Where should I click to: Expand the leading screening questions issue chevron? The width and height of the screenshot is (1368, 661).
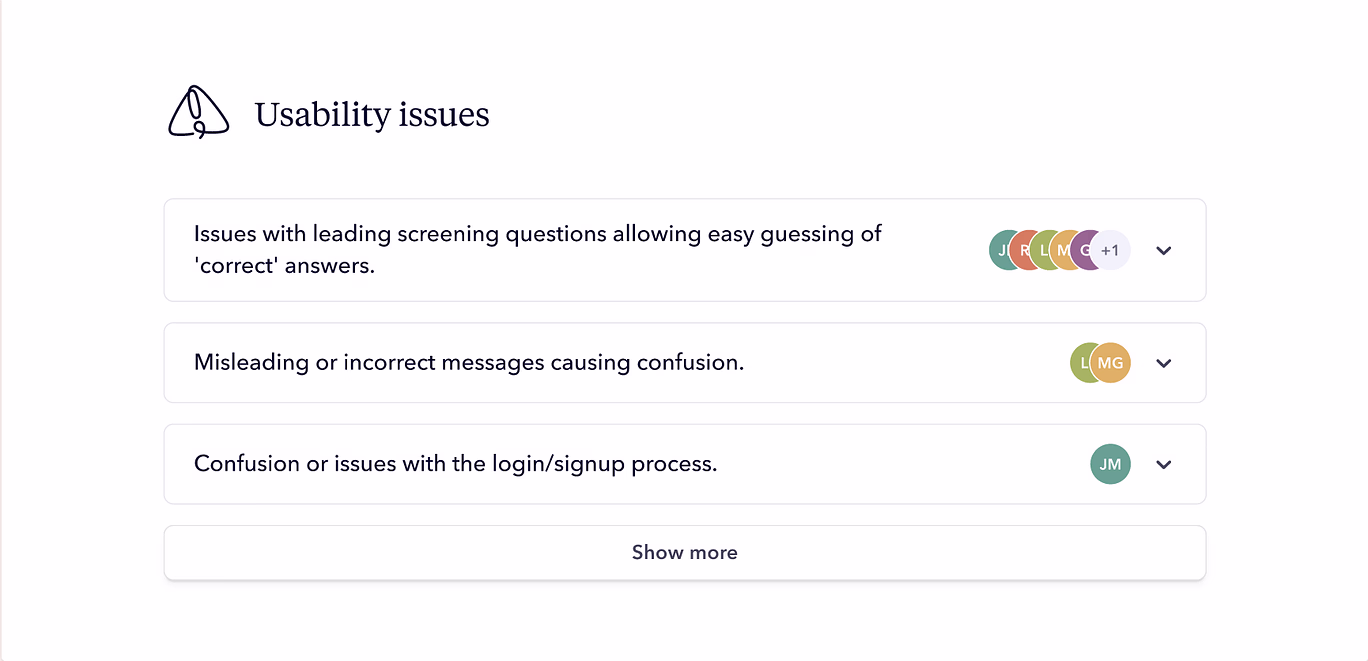1163,251
